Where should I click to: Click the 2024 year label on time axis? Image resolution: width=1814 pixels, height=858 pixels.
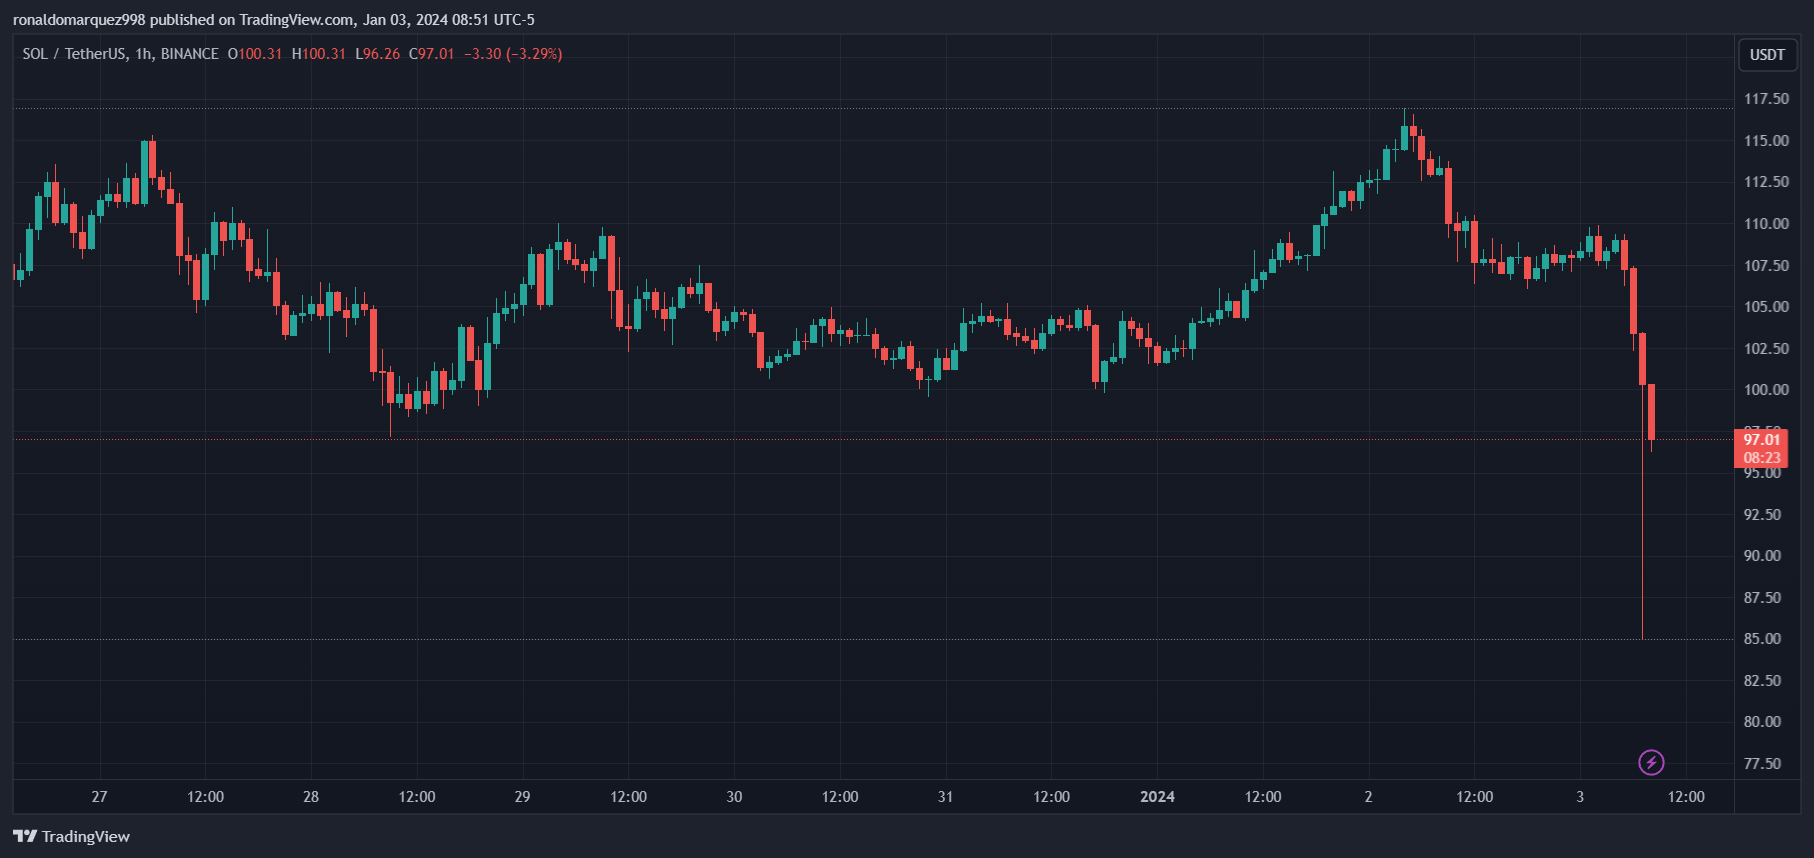pyautogui.click(x=1157, y=797)
